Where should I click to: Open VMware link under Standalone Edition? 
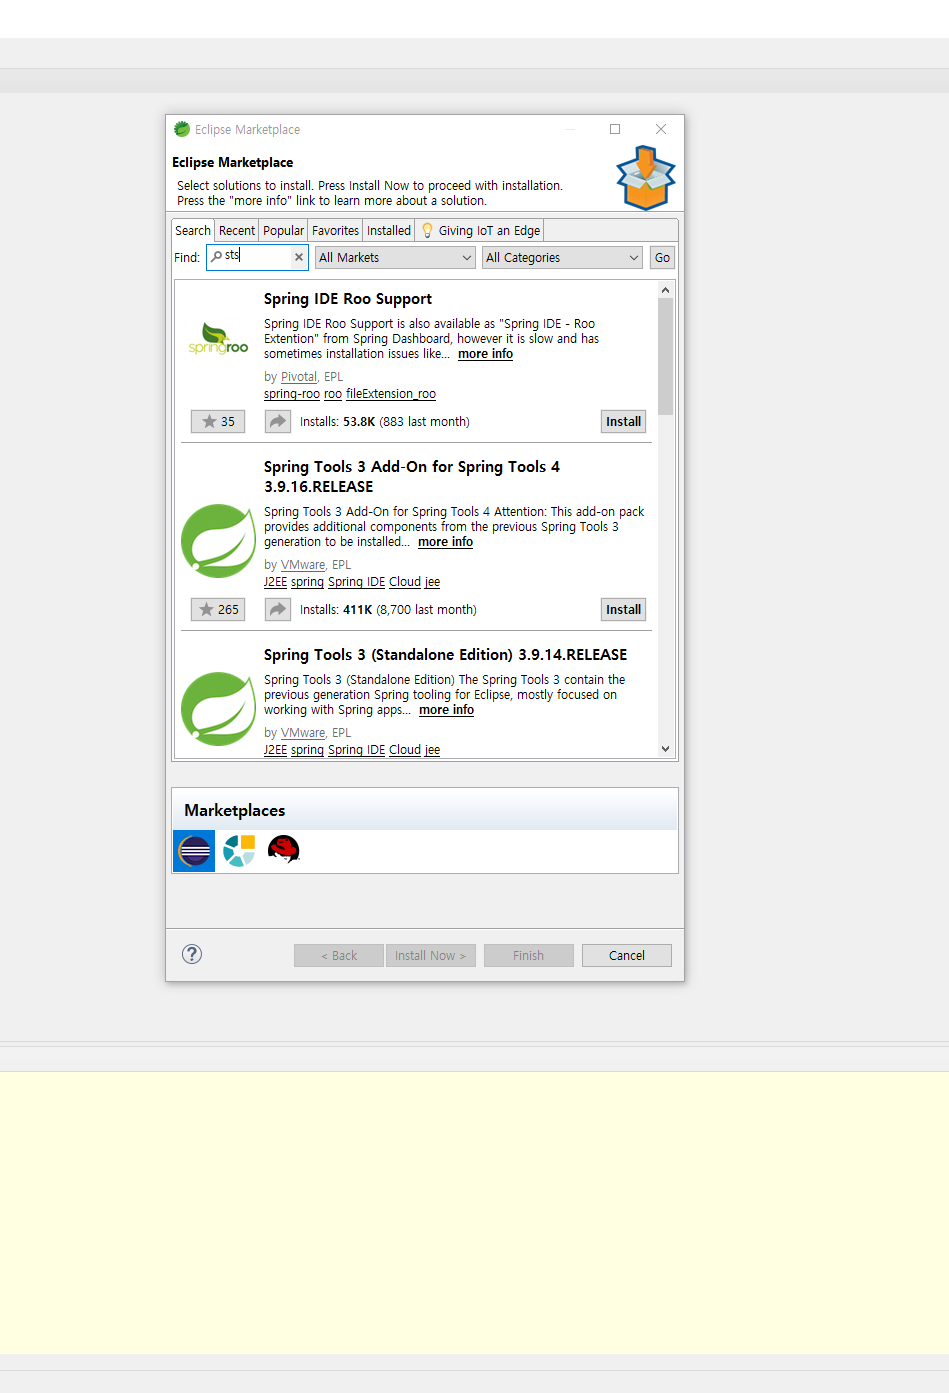(x=303, y=733)
